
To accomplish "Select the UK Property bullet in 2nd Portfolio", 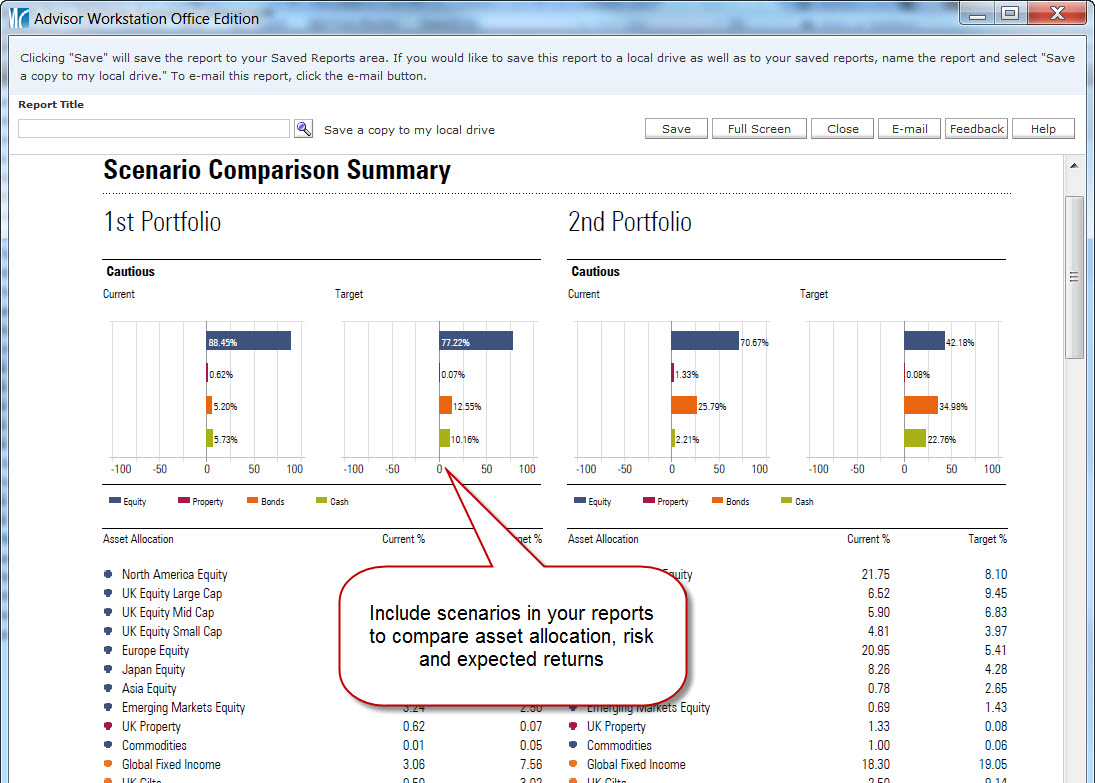I will coord(573,727).
